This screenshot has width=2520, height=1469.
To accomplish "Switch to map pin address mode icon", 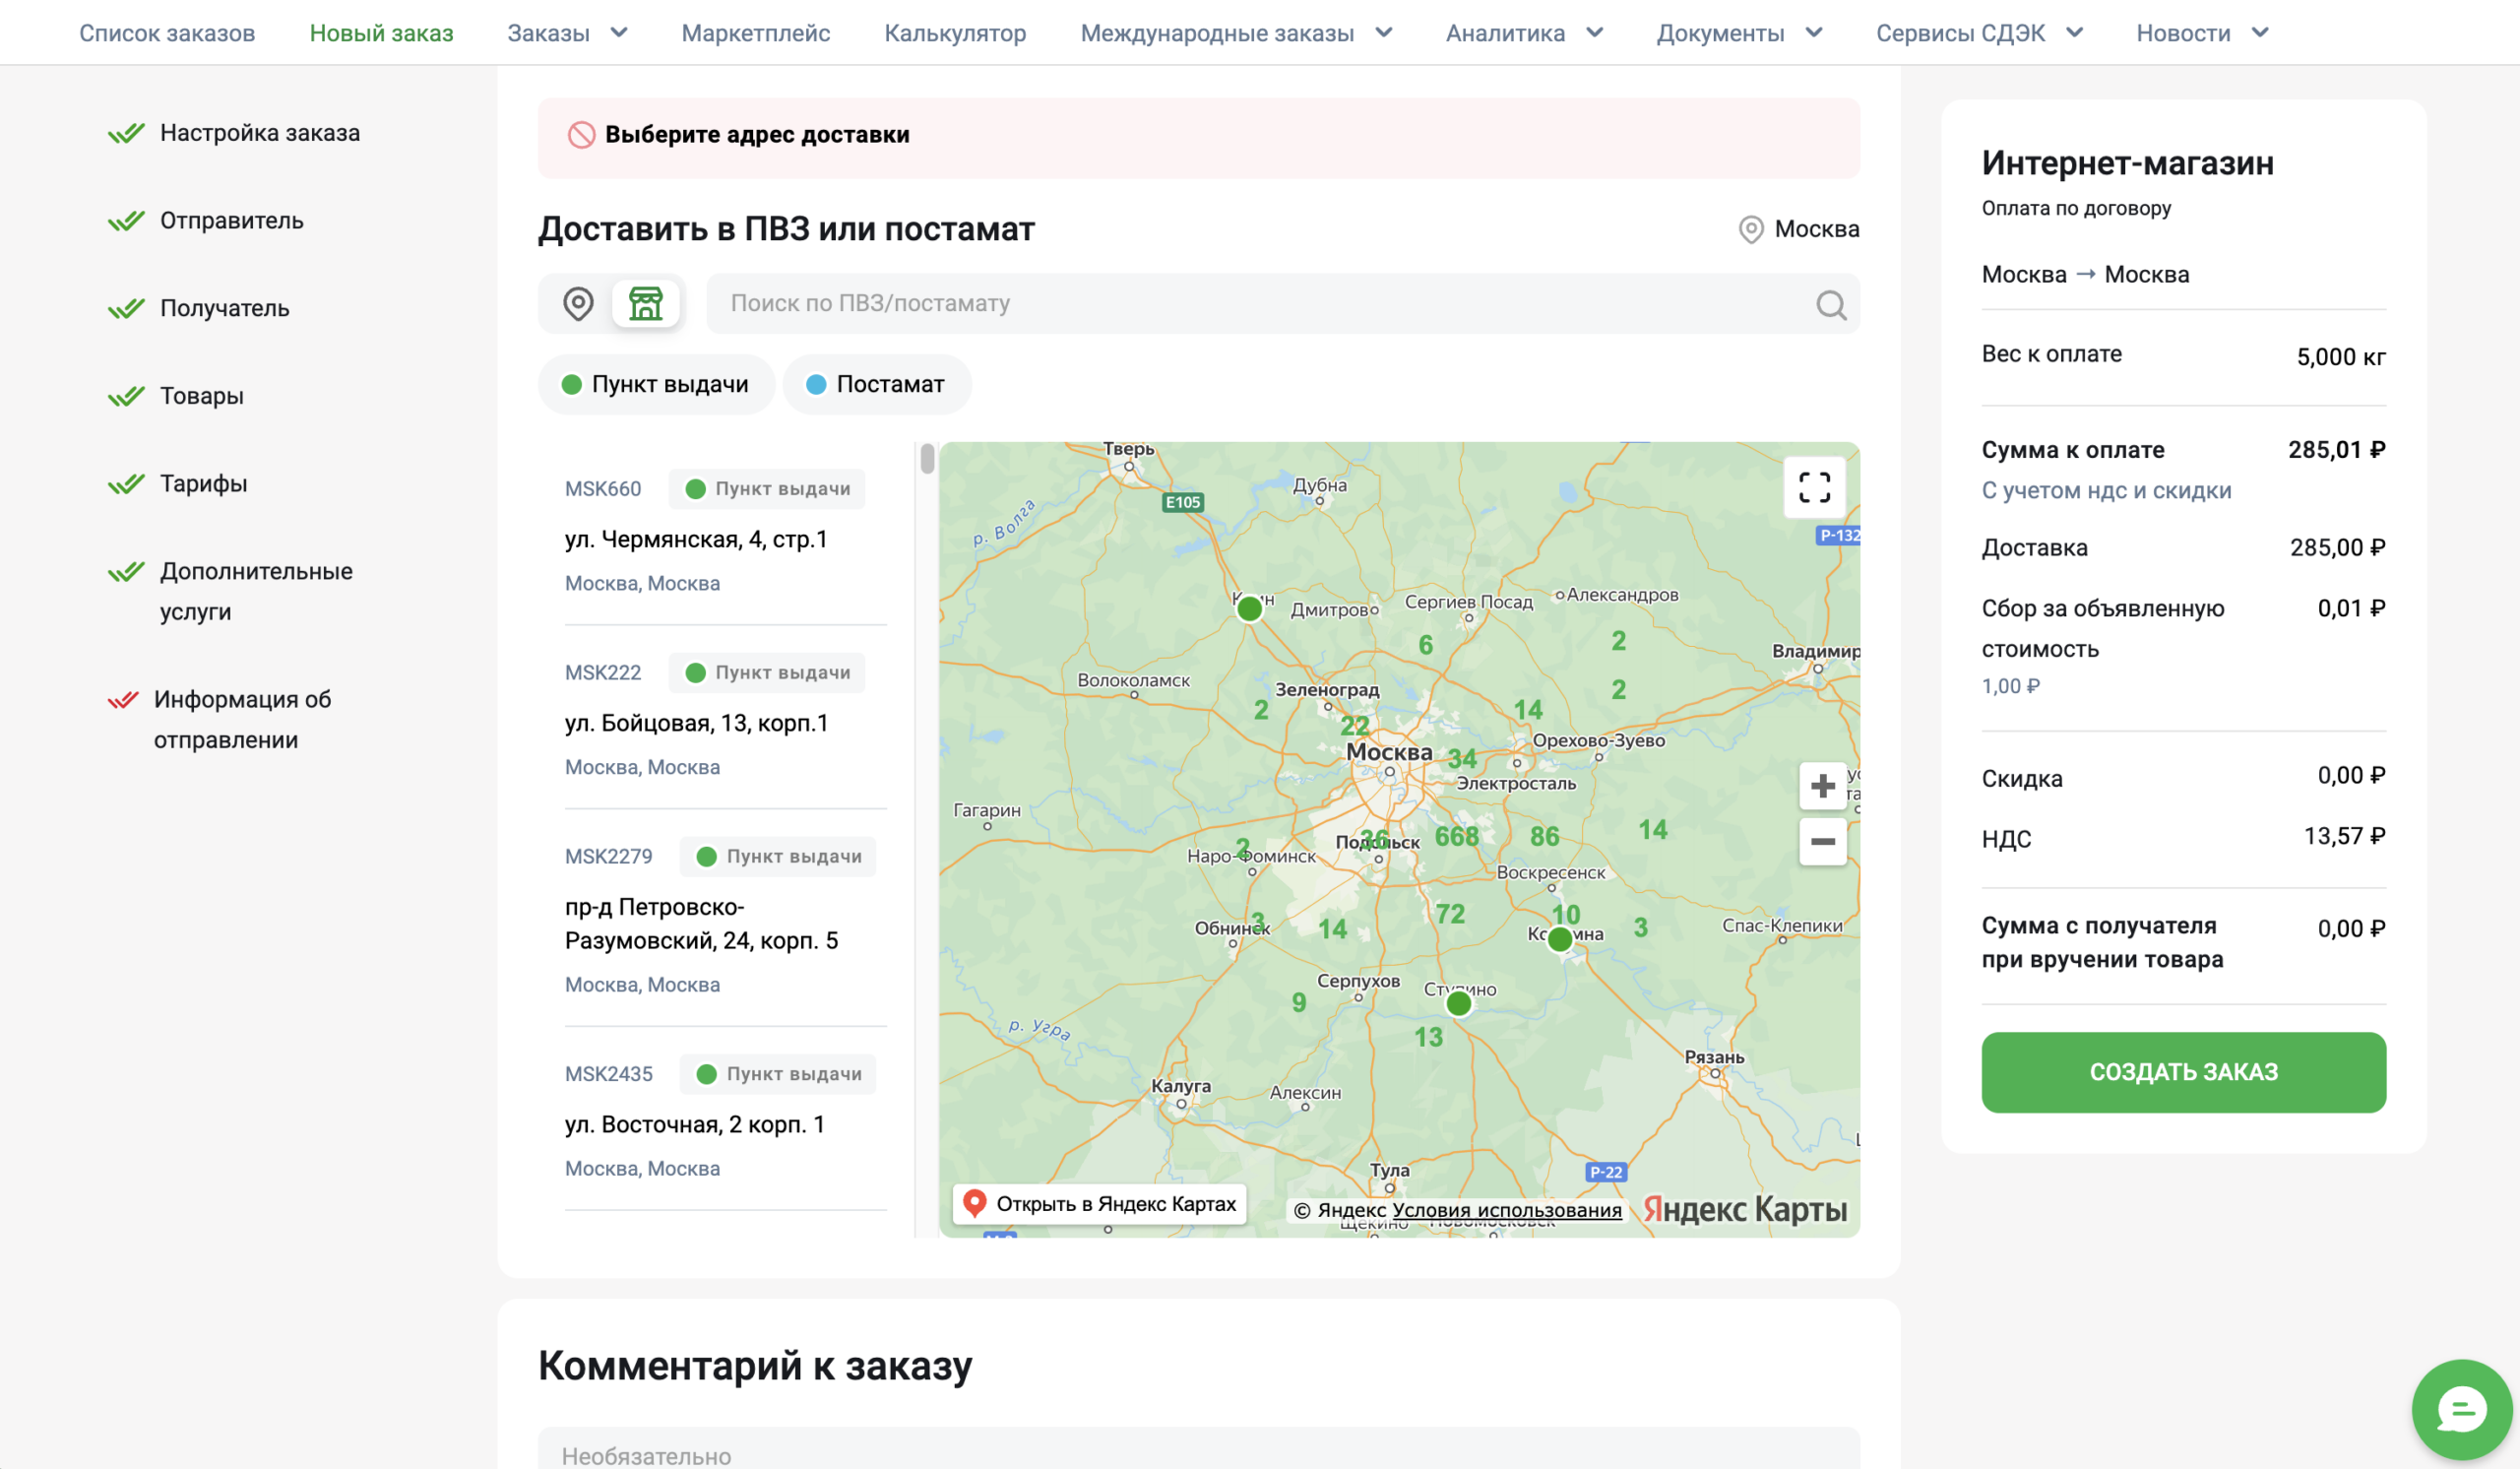I will 578,303.
